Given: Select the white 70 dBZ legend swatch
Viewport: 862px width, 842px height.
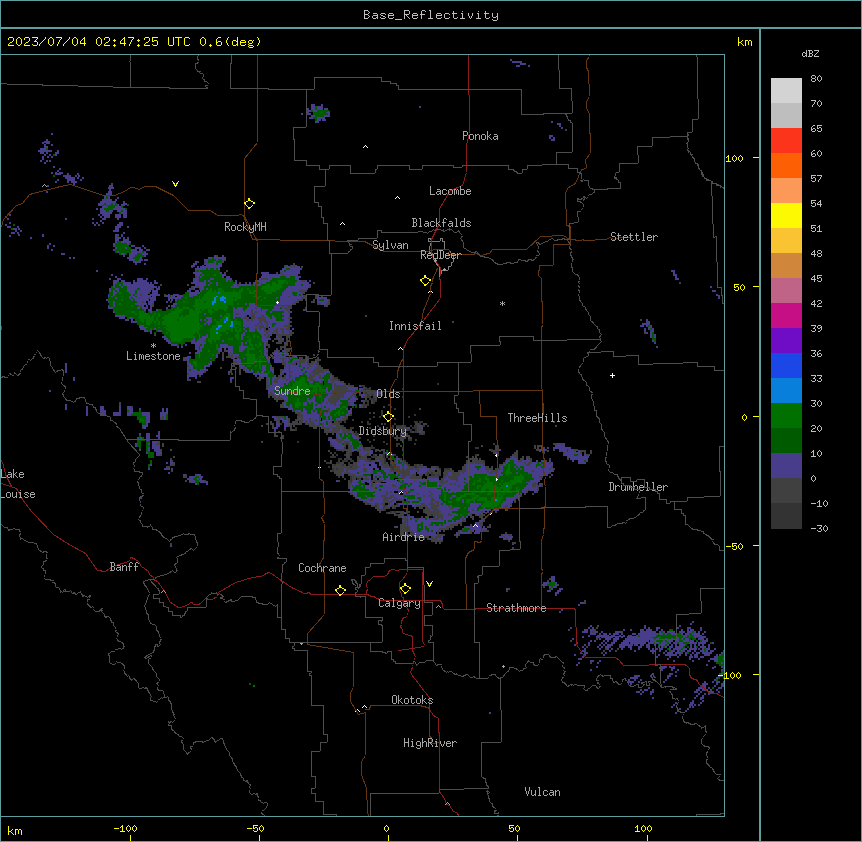Looking at the screenshot, I should 786,91.
